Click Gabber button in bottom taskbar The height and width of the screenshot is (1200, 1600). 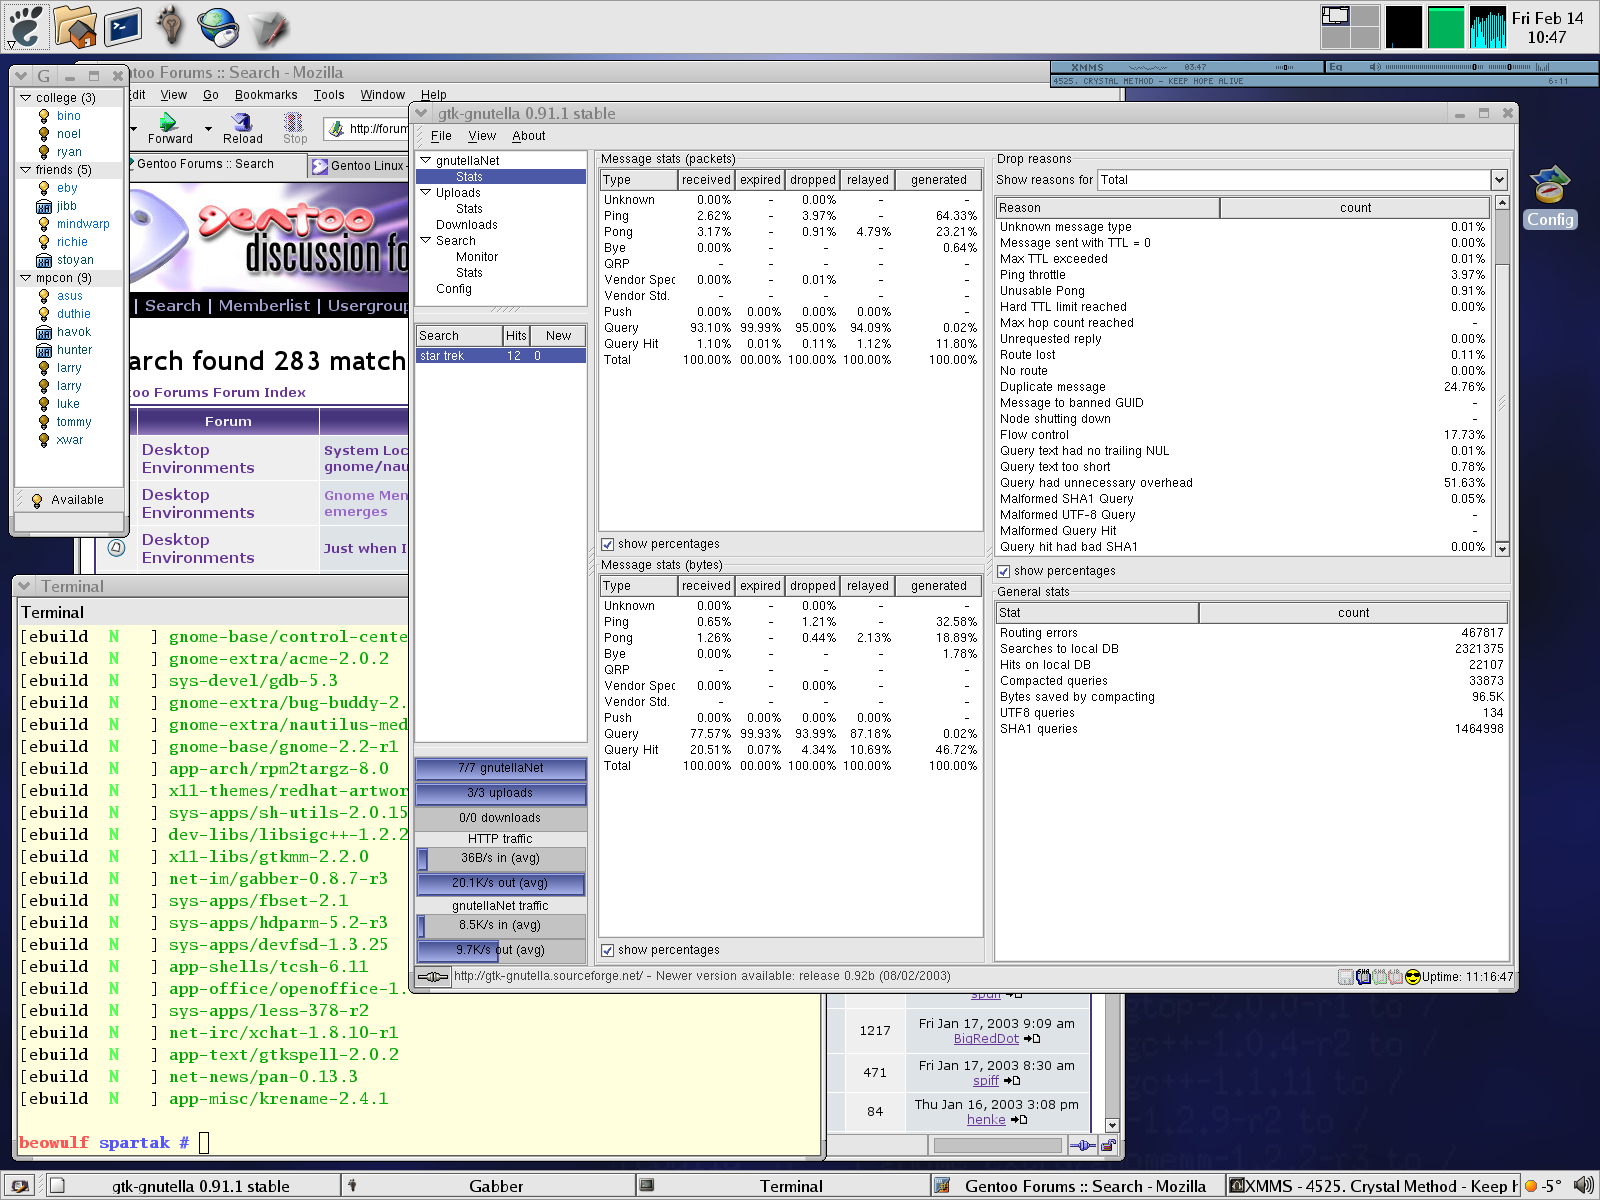pos(490,1186)
